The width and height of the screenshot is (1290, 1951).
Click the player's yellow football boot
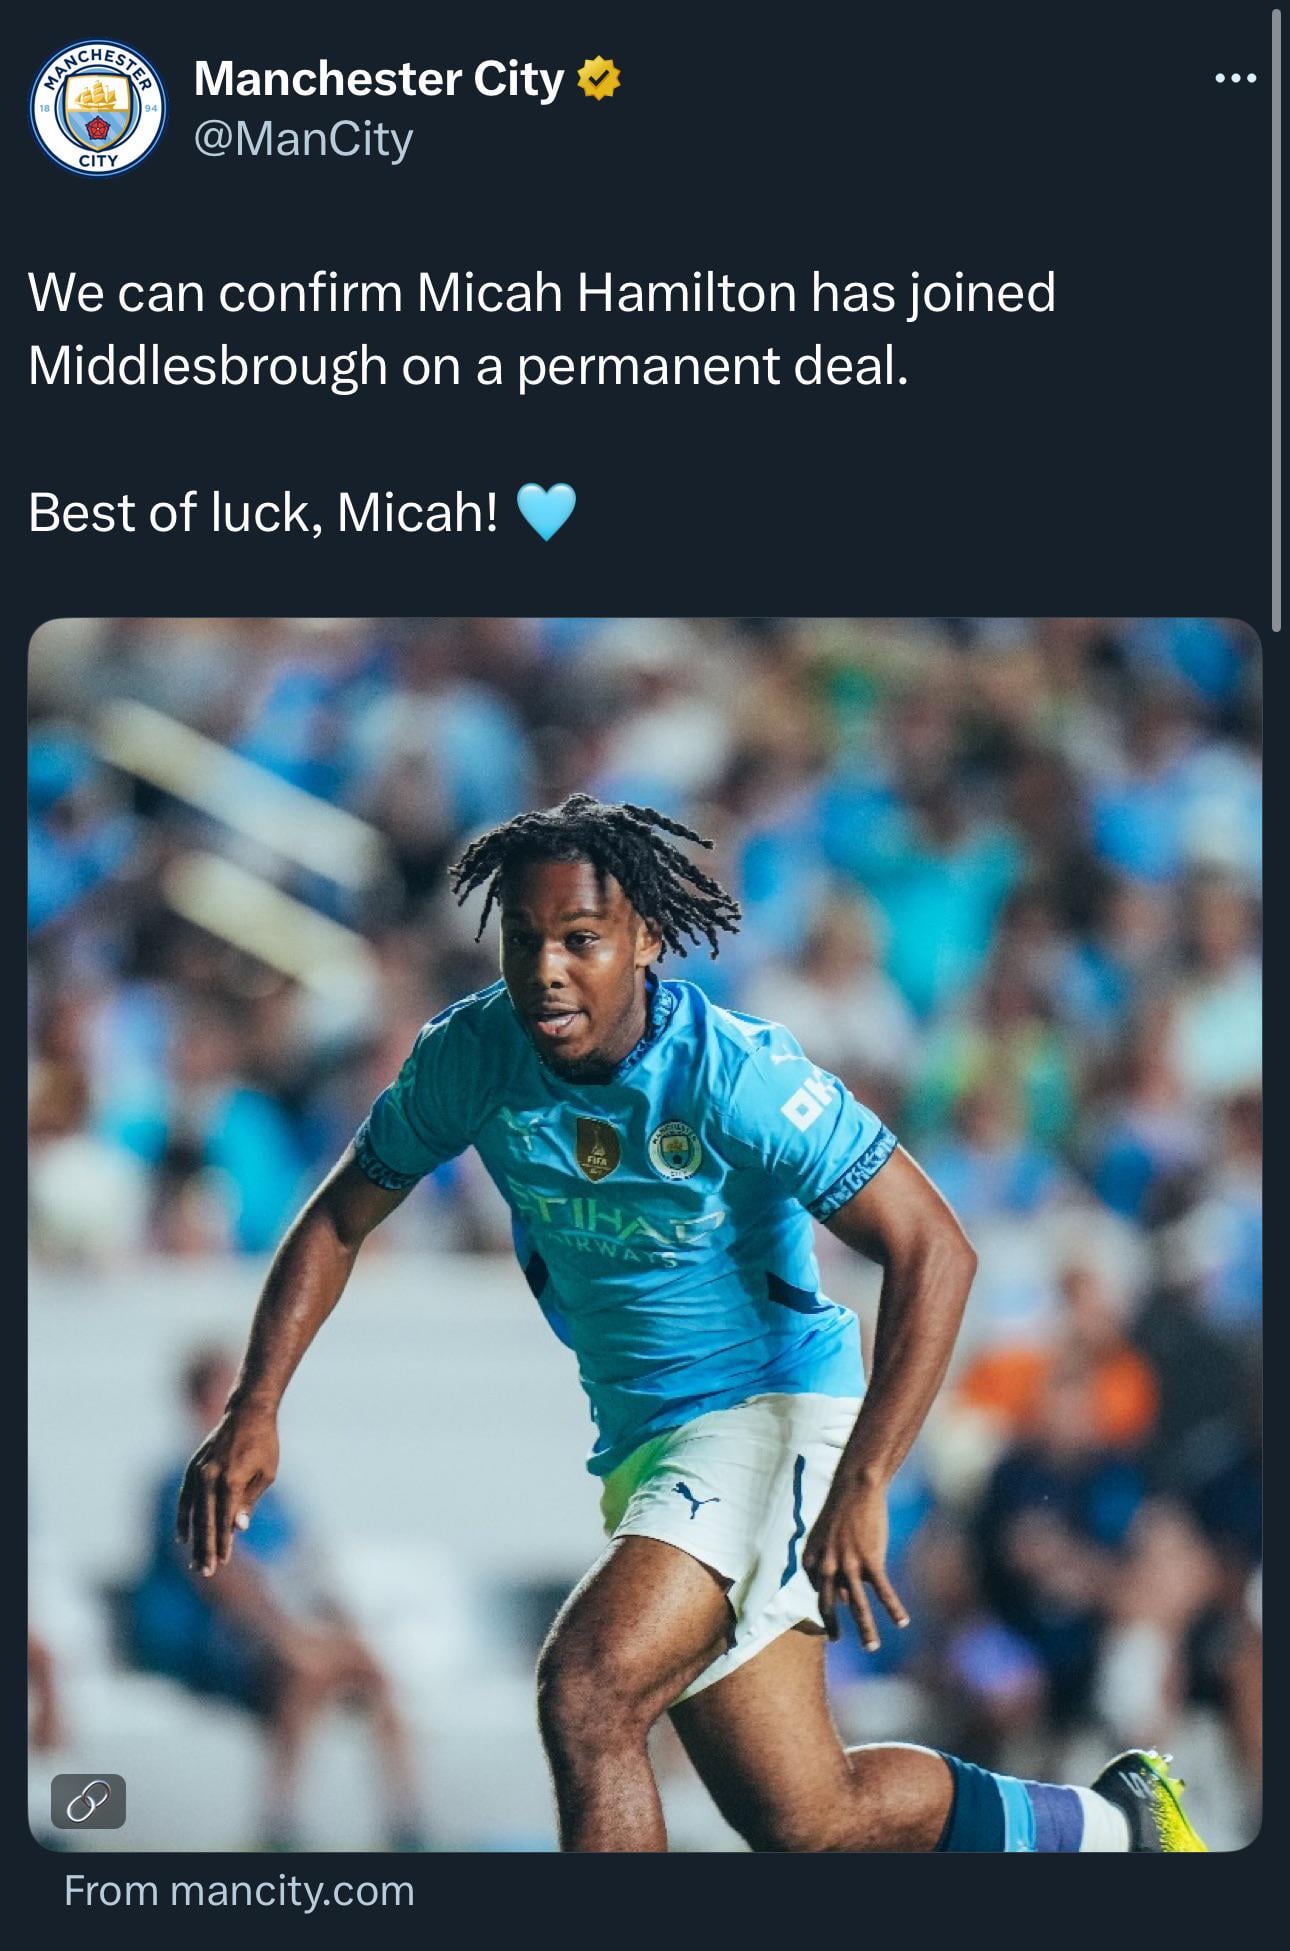[1150, 1798]
